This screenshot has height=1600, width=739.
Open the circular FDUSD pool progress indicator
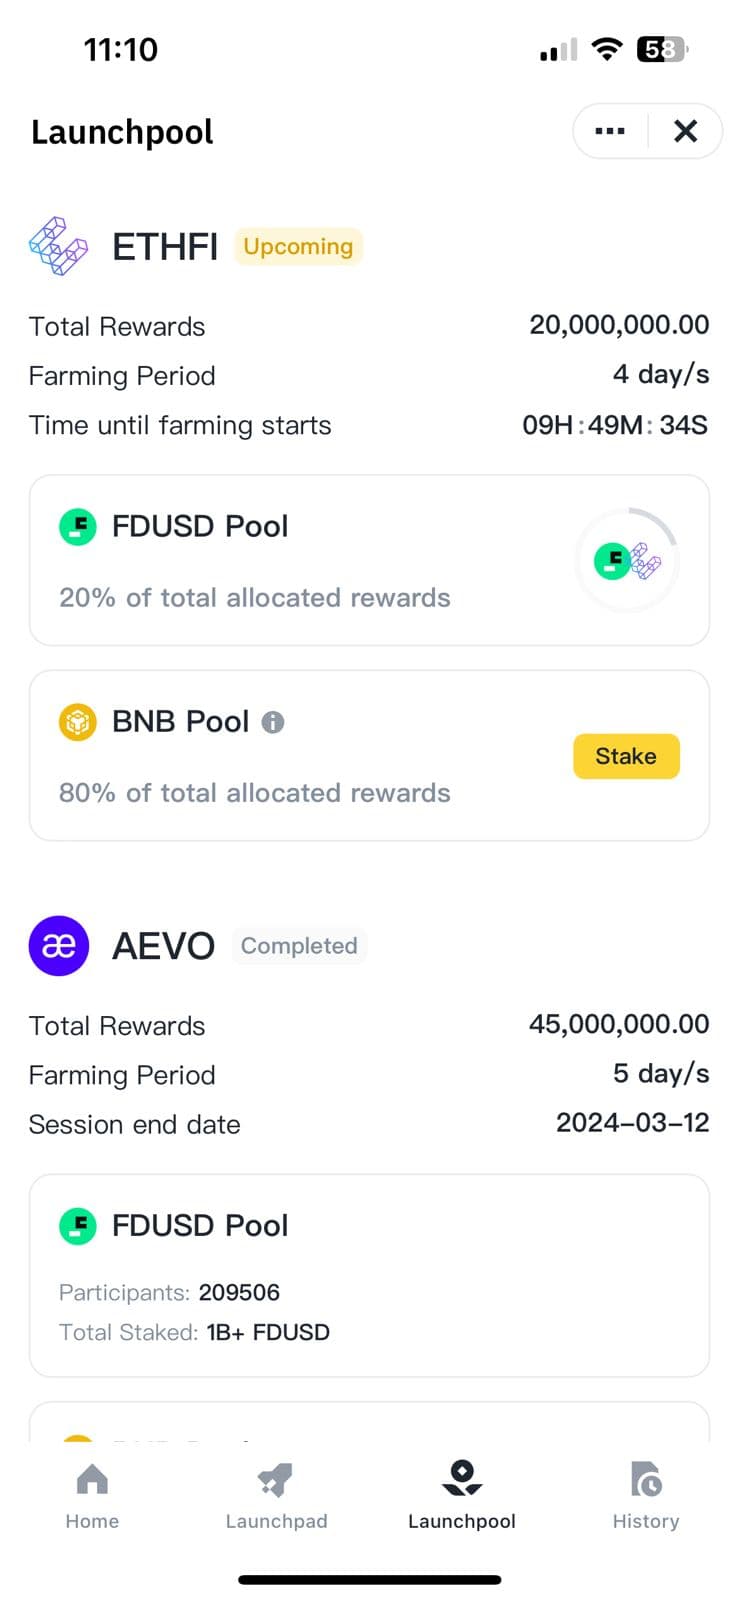(x=628, y=560)
